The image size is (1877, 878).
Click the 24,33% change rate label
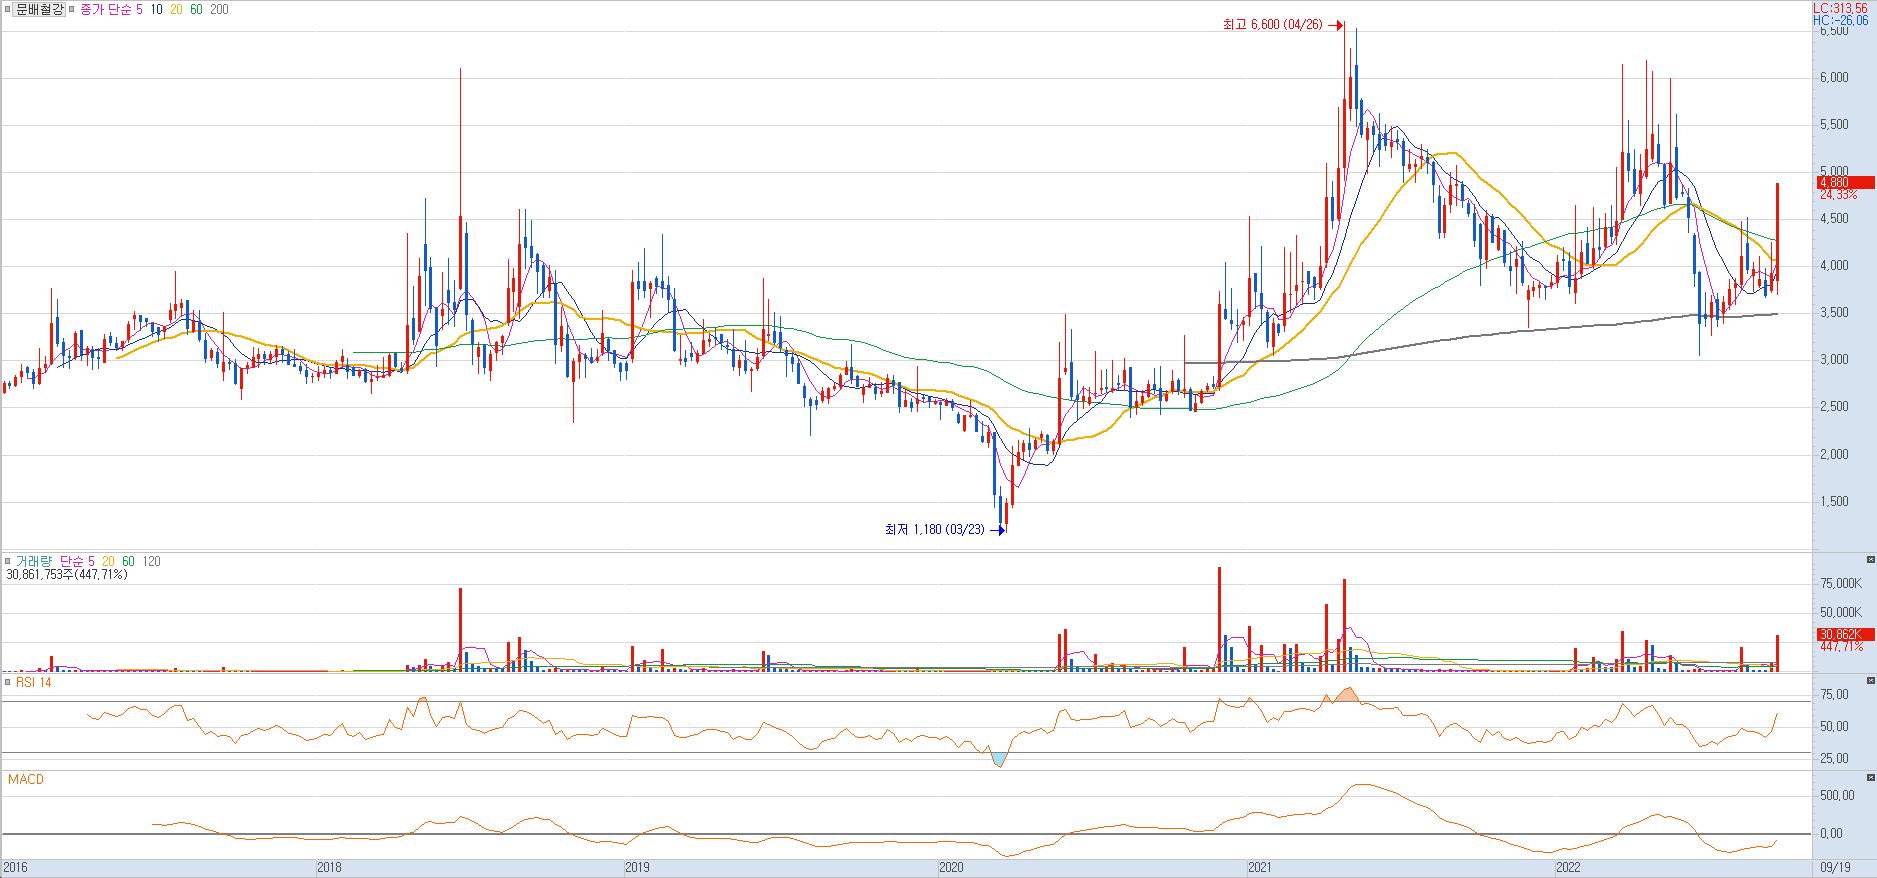click(1838, 195)
